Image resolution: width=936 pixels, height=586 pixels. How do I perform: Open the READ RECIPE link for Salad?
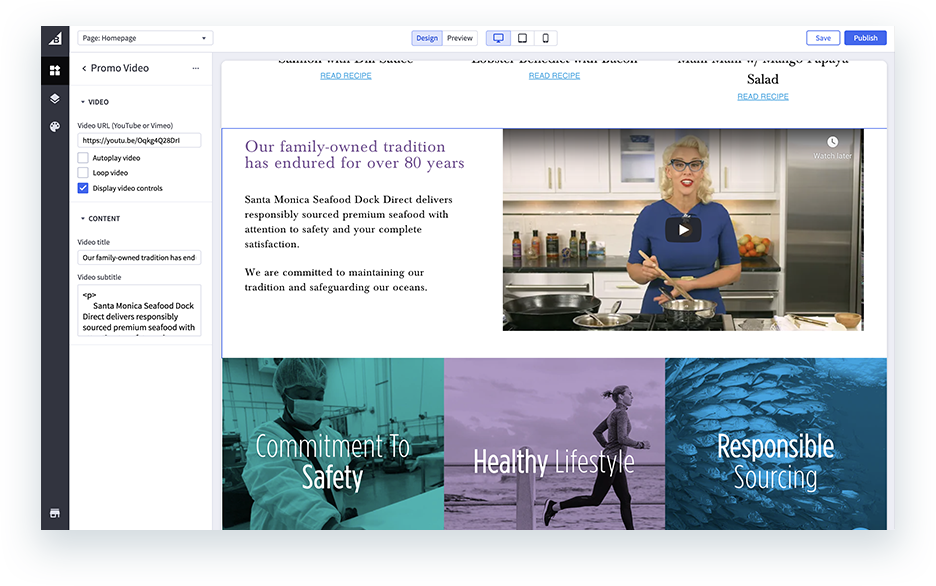pyautogui.click(x=762, y=95)
